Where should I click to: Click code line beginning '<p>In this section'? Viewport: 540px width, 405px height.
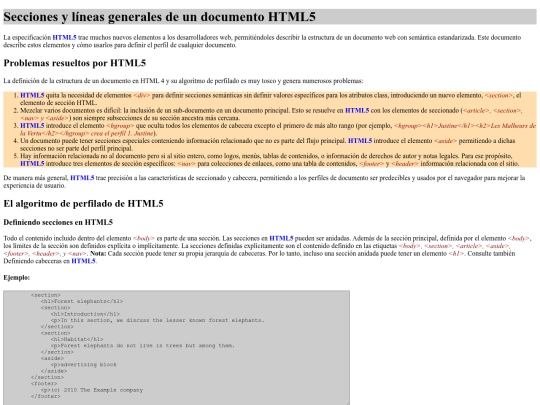(157, 320)
